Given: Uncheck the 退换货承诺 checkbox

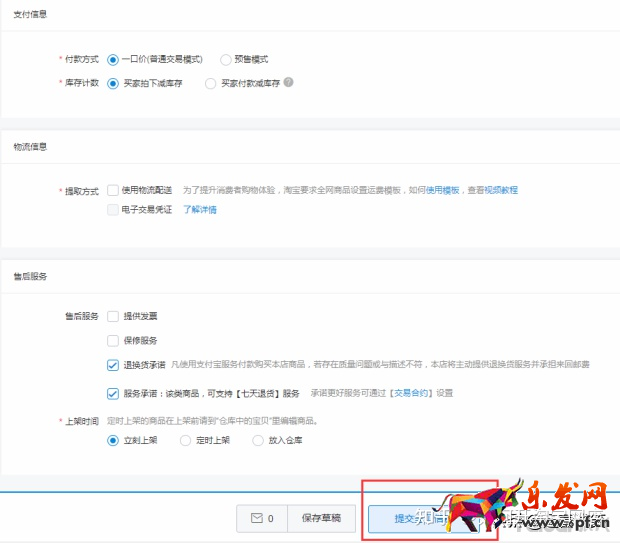Looking at the screenshot, I should pyautogui.click(x=113, y=365).
